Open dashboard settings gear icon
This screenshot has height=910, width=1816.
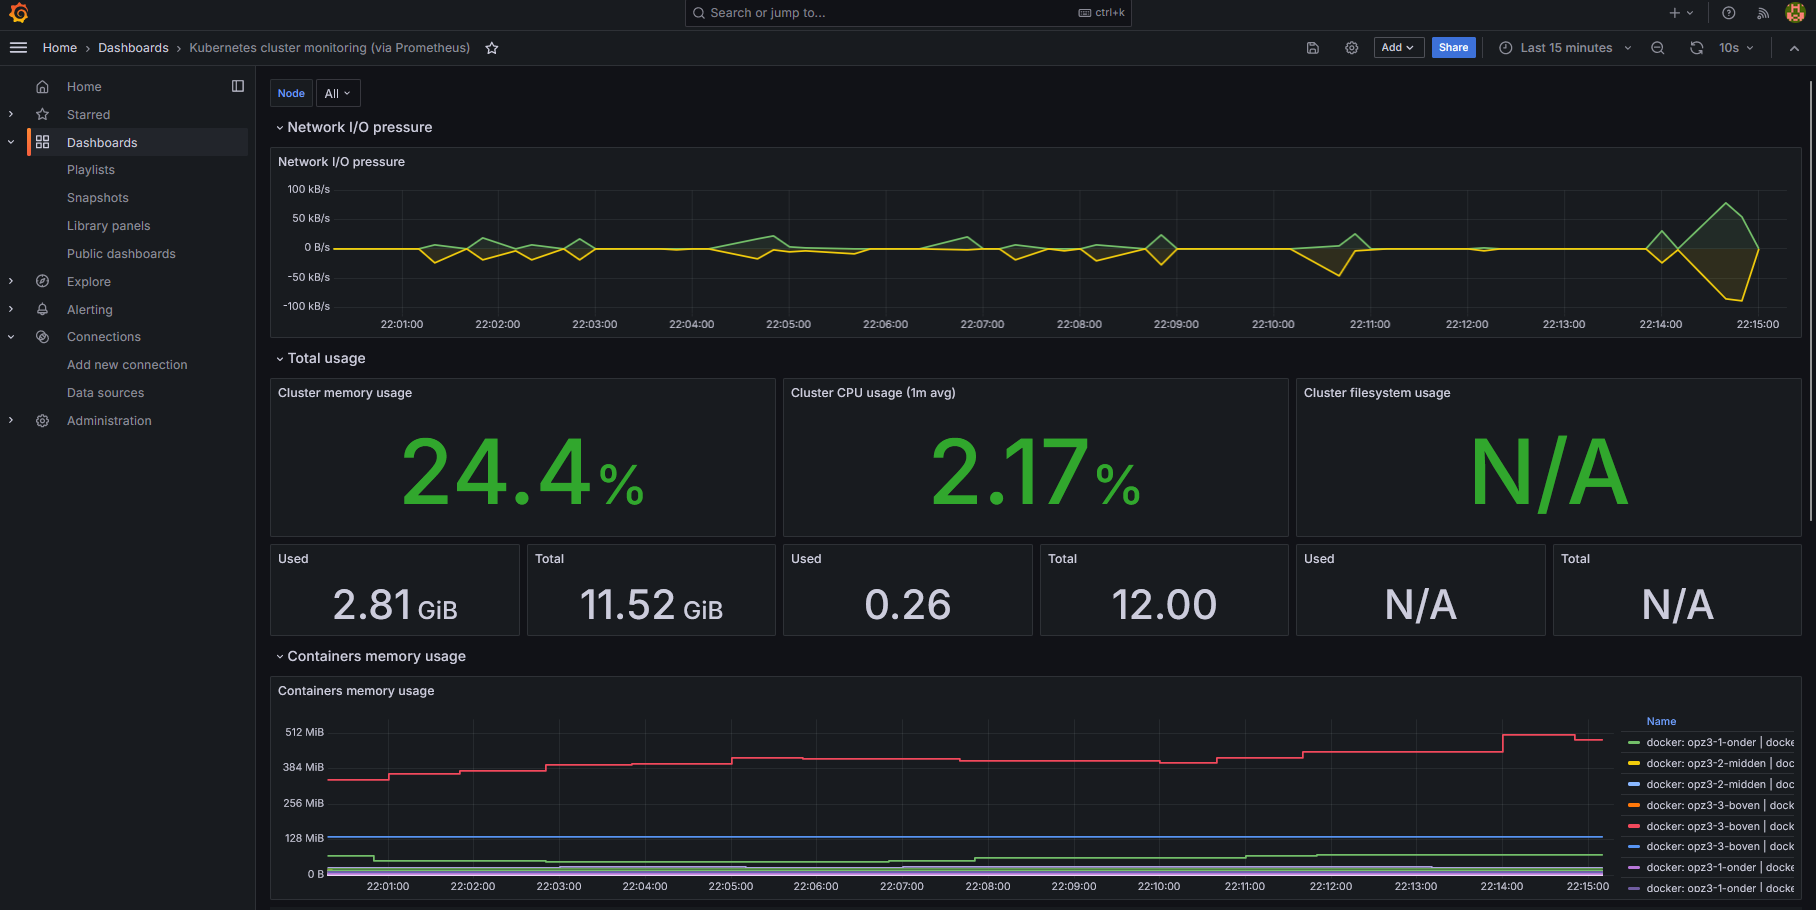tap(1352, 48)
